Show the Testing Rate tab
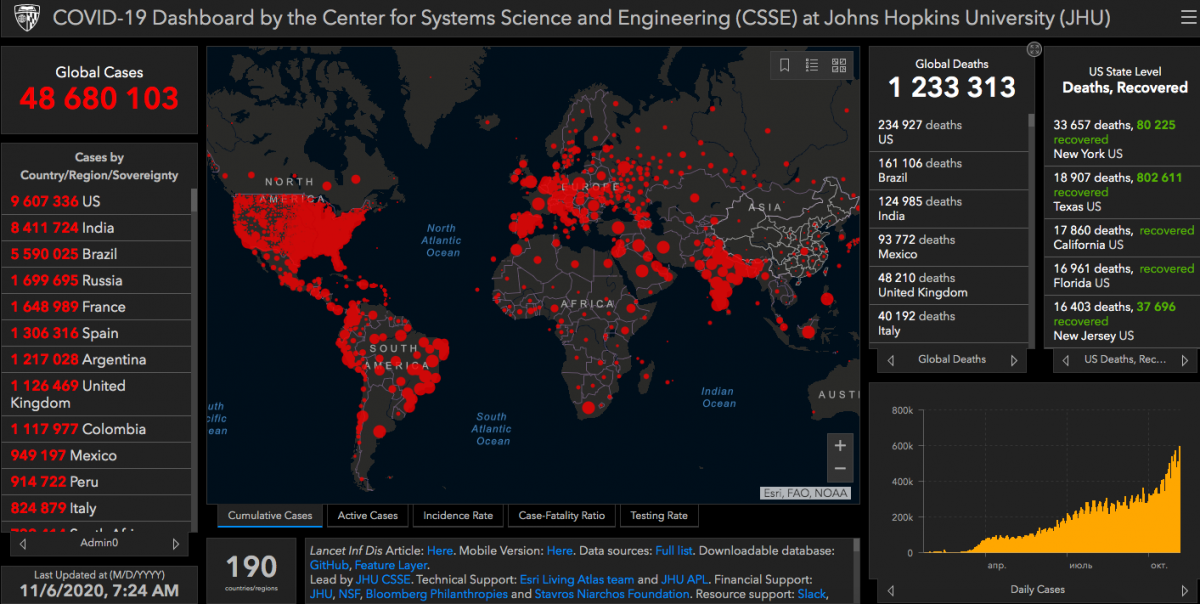Viewport: 1200px width, 604px height. pyautogui.click(x=659, y=516)
